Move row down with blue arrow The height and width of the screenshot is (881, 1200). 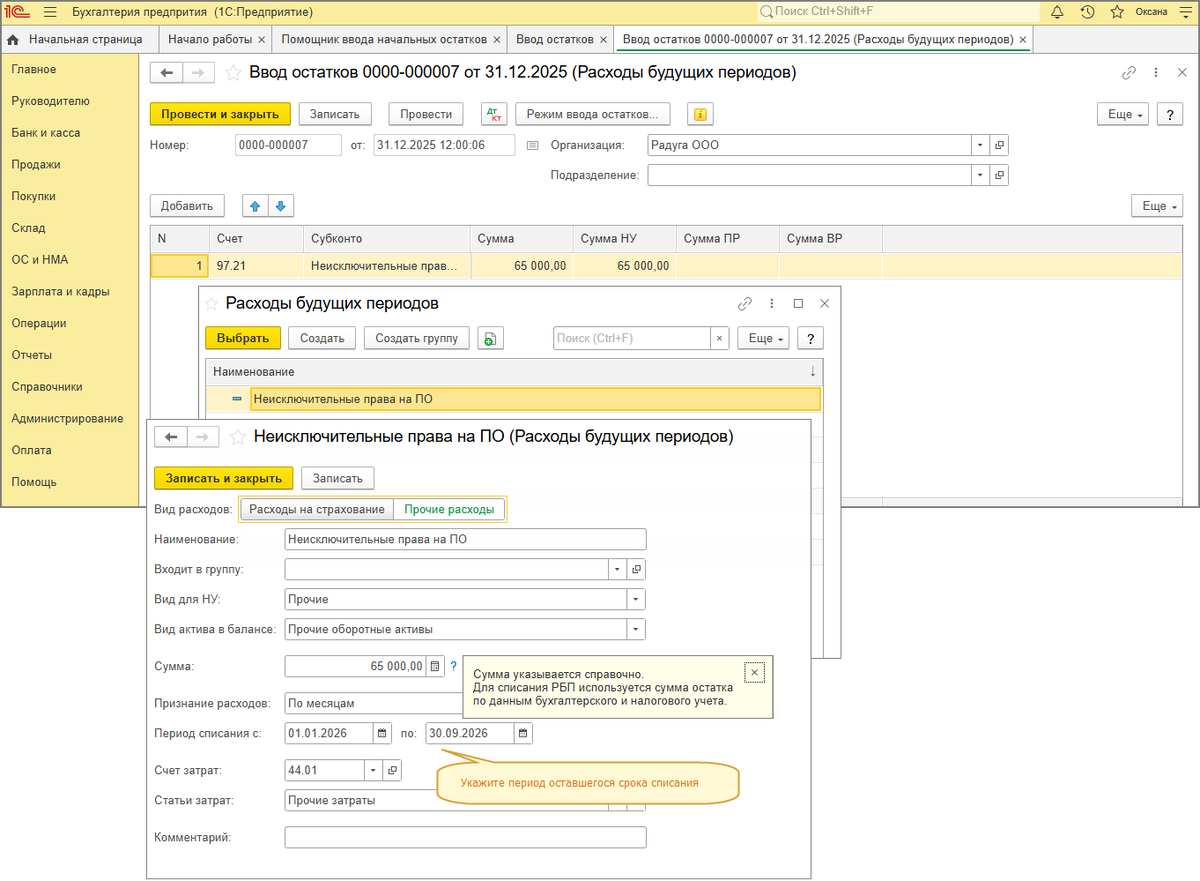point(280,206)
